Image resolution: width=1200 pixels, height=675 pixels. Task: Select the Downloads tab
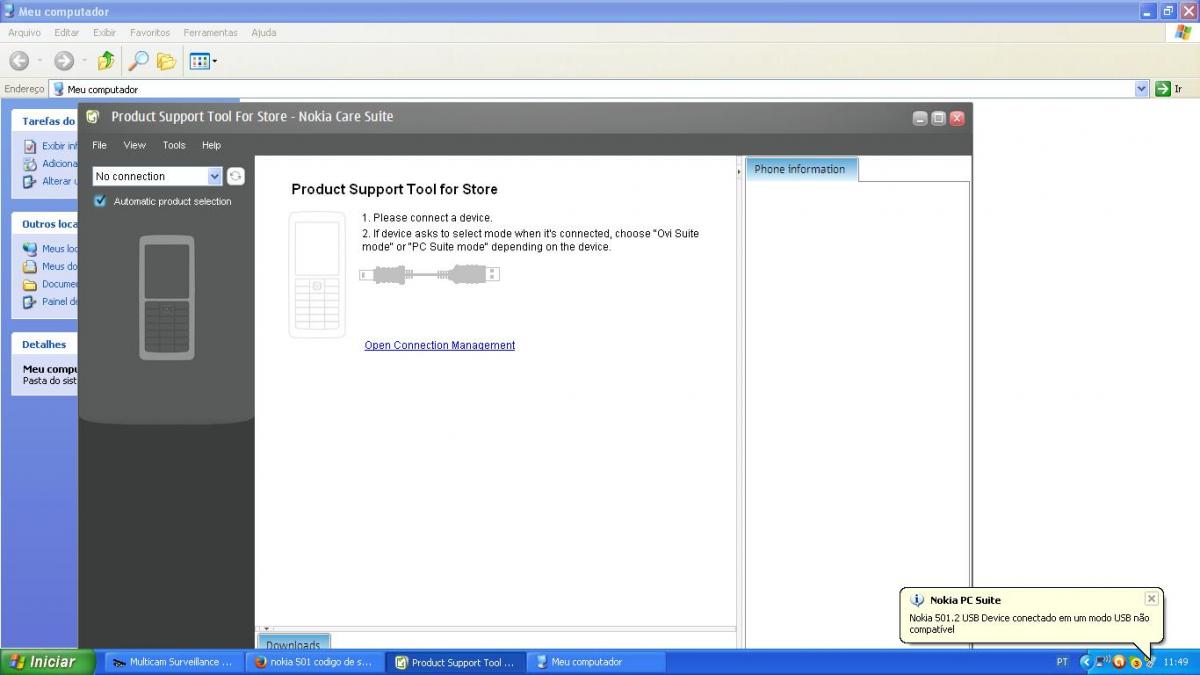(x=293, y=643)
